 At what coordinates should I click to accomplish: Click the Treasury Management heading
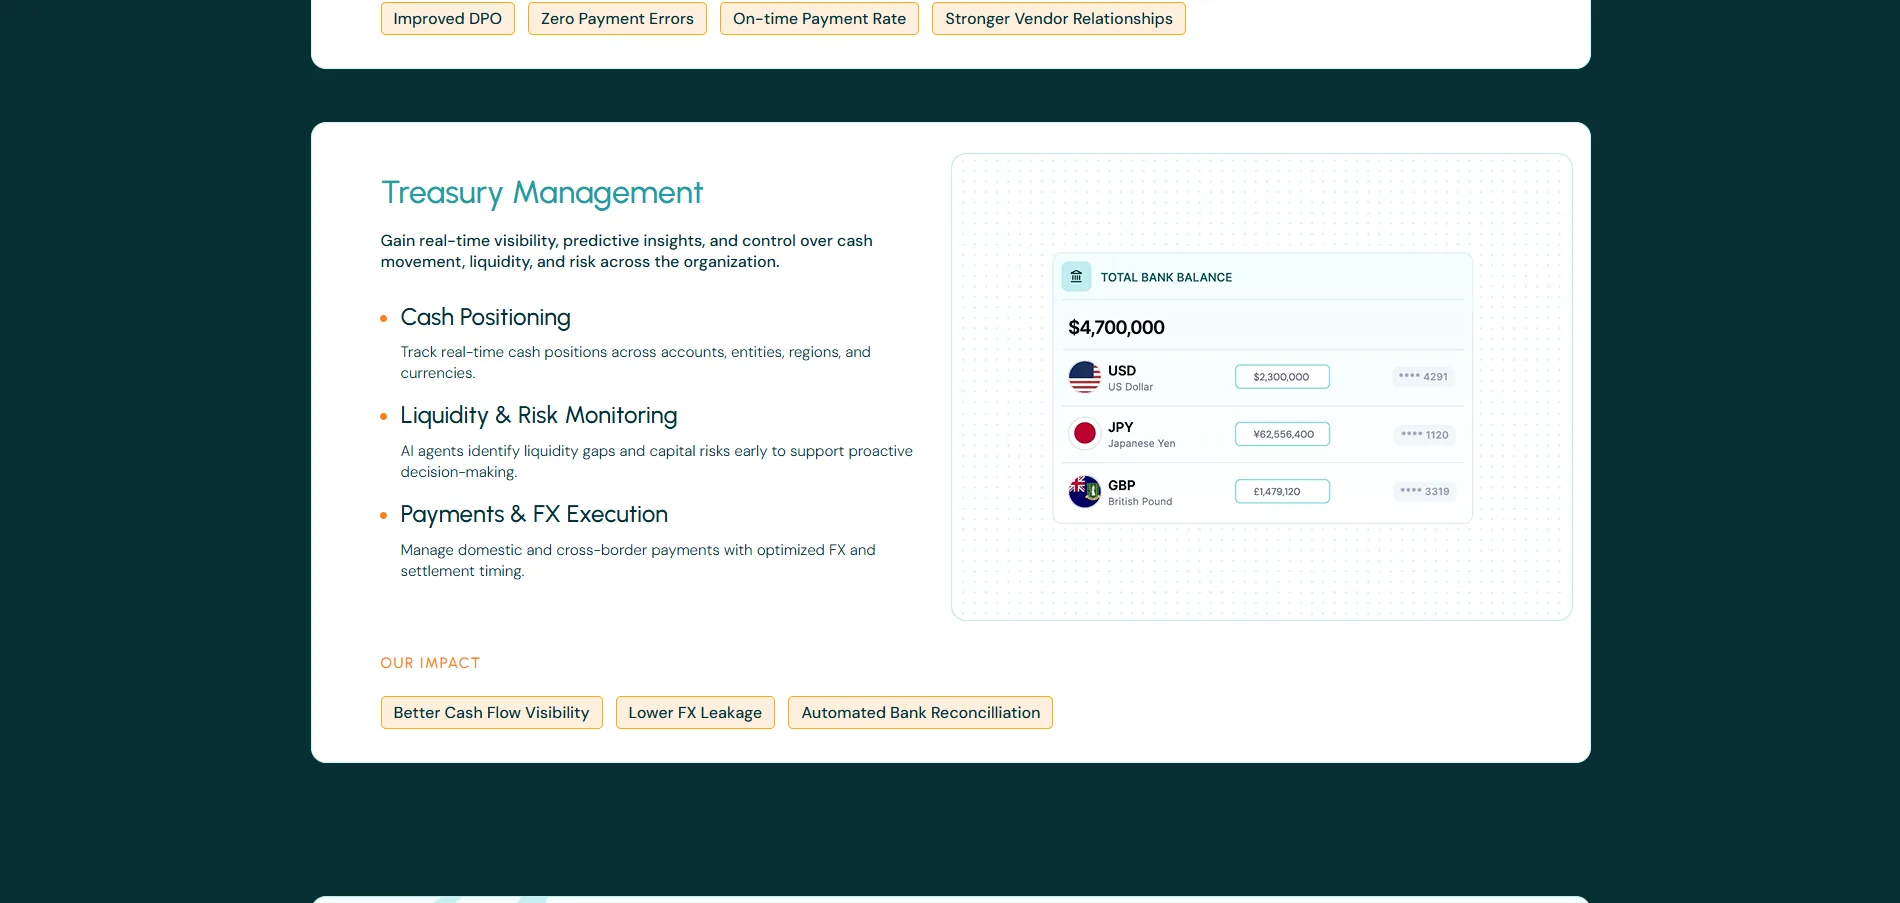pos(542,193)
